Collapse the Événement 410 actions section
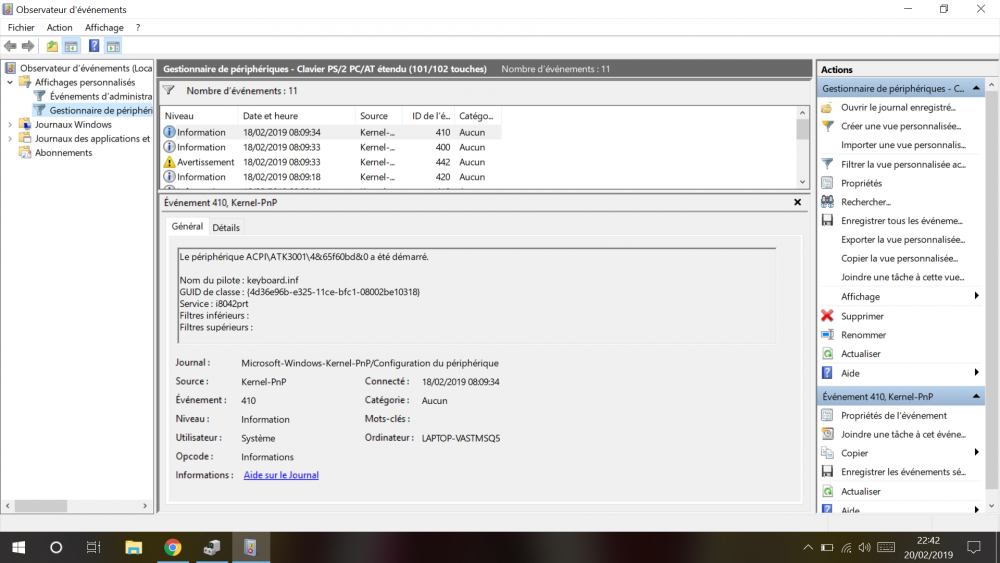 pyautogui.click(x=976, y=397)
